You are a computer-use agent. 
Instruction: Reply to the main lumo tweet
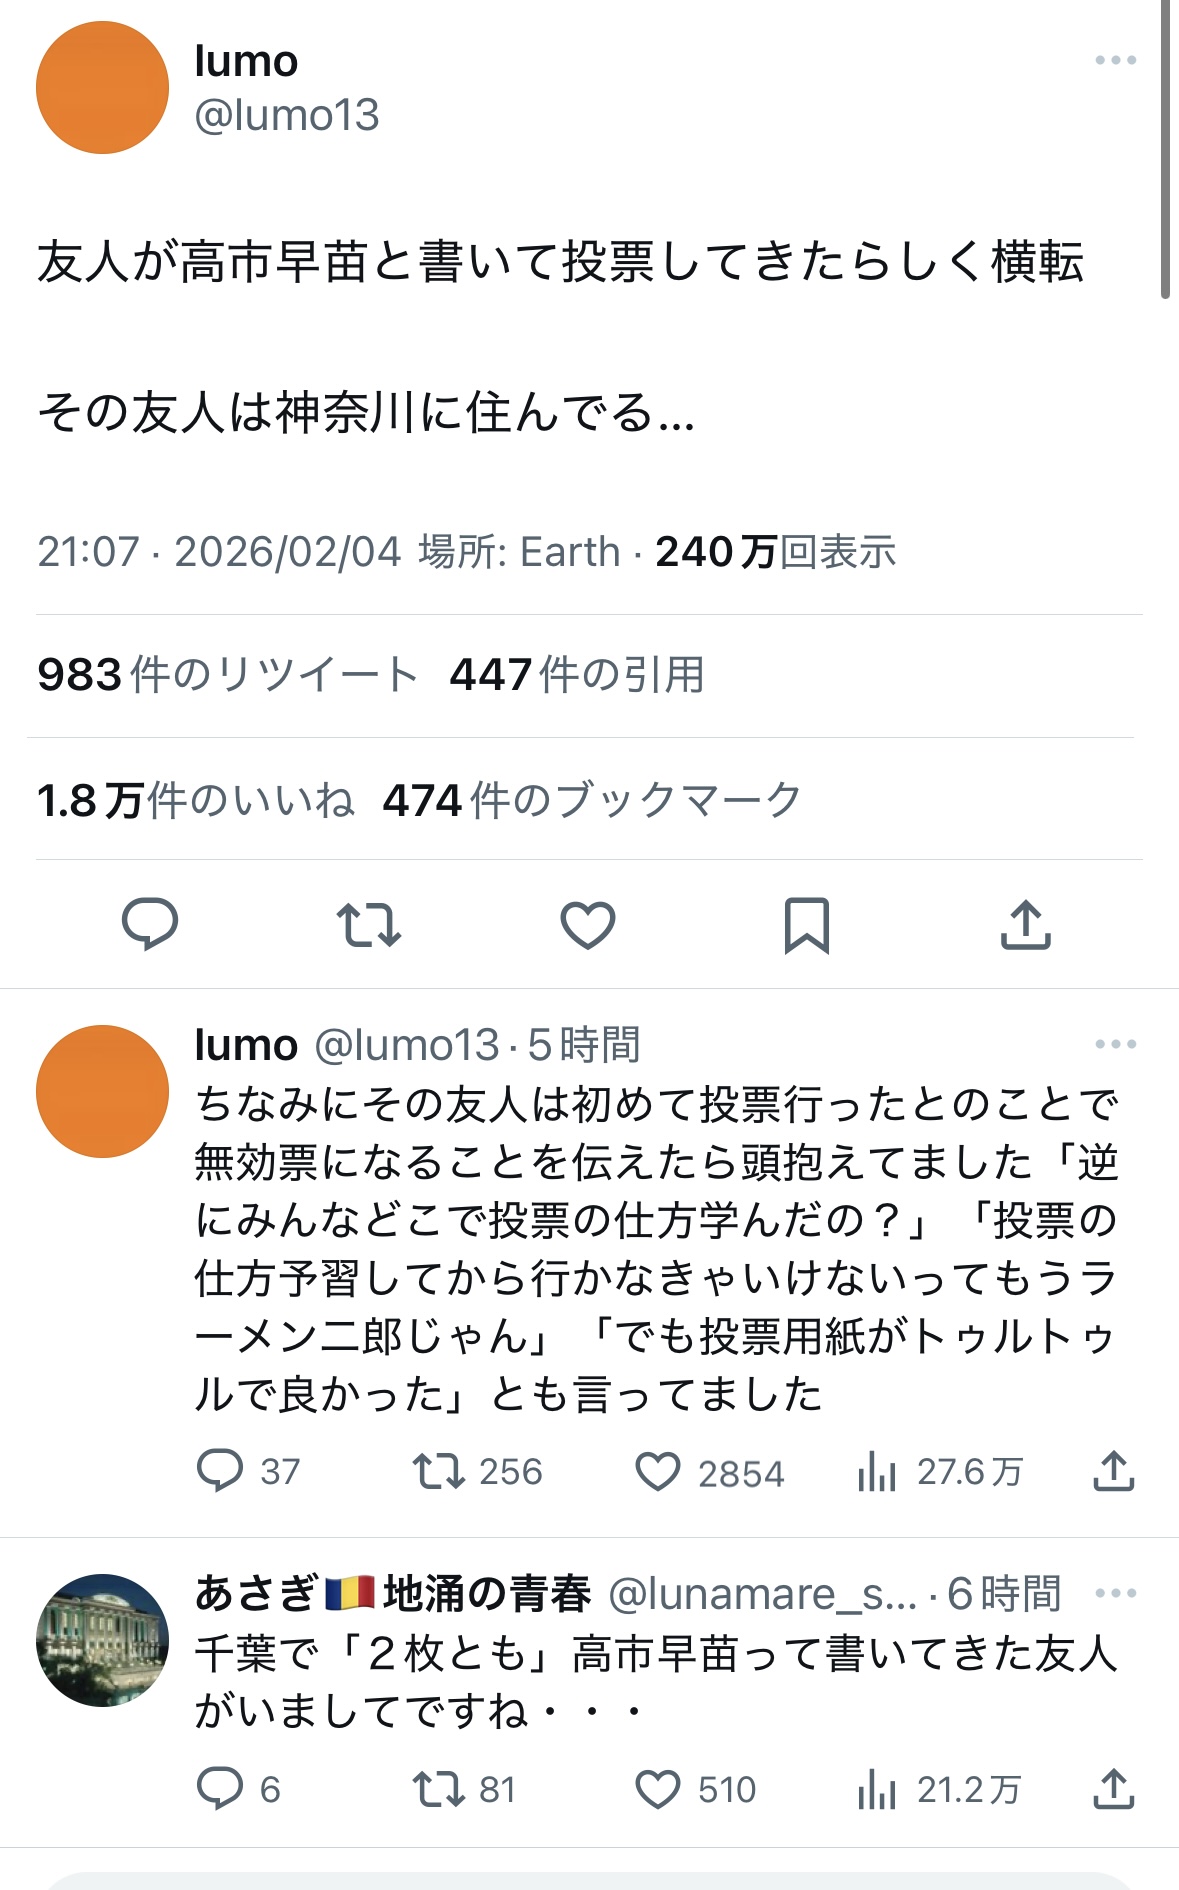[x=150, y=923]
